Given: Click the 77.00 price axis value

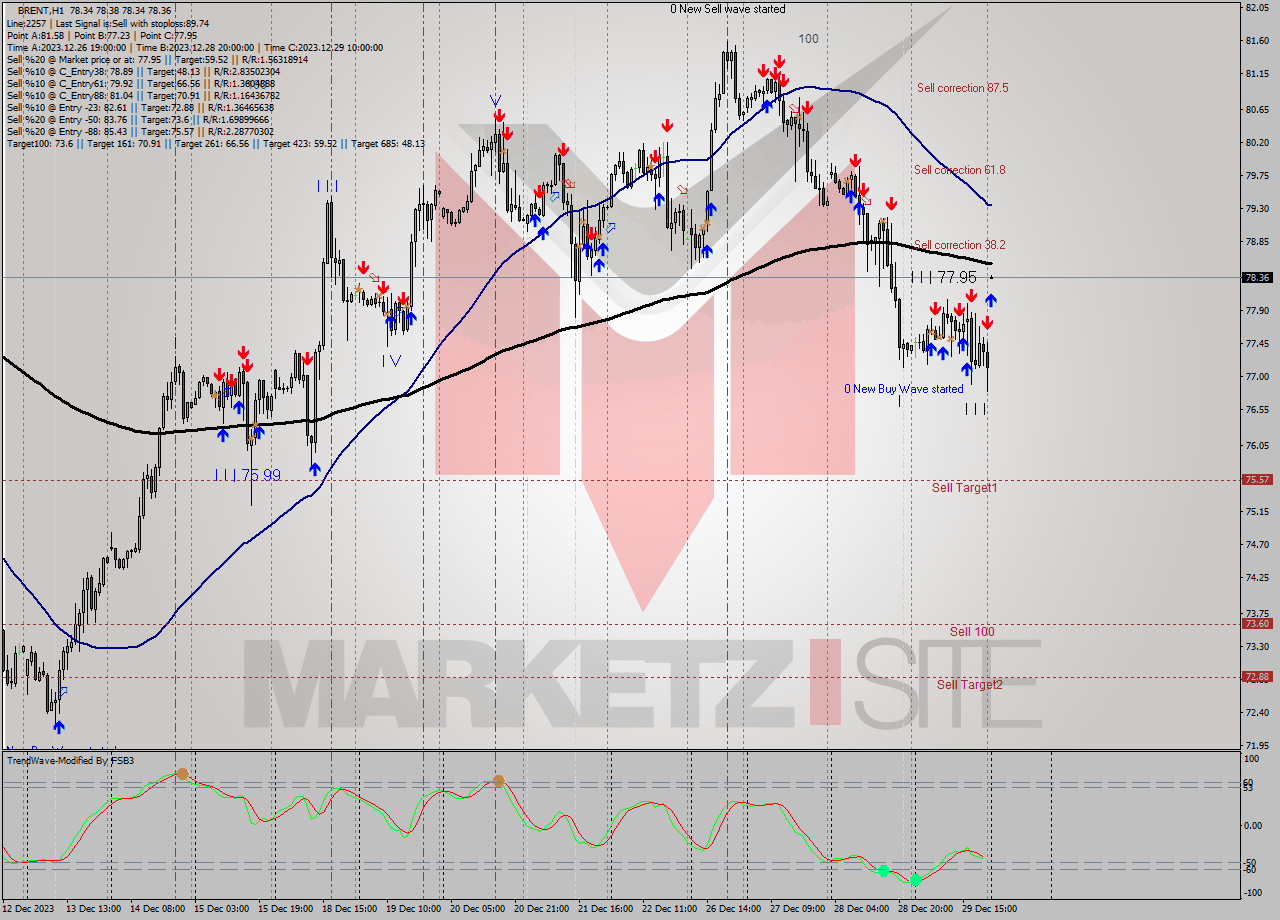Looking at the screenshot, I should point(1257,377).
